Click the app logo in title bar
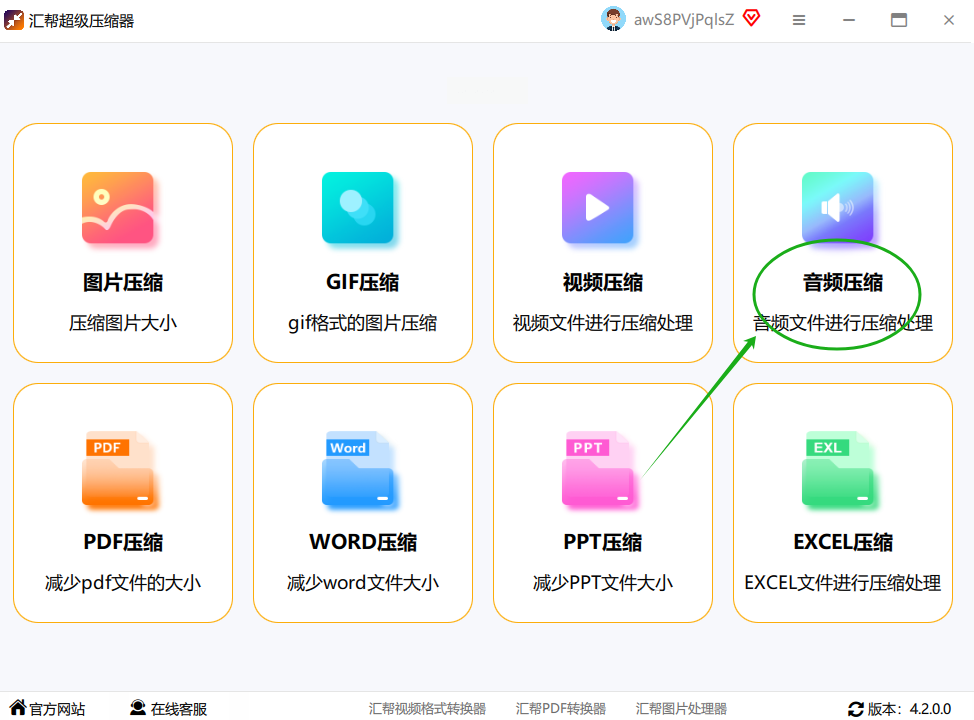The width and height of the screenshot is (974, 720). pyautogui.click(x=14, y=21)
